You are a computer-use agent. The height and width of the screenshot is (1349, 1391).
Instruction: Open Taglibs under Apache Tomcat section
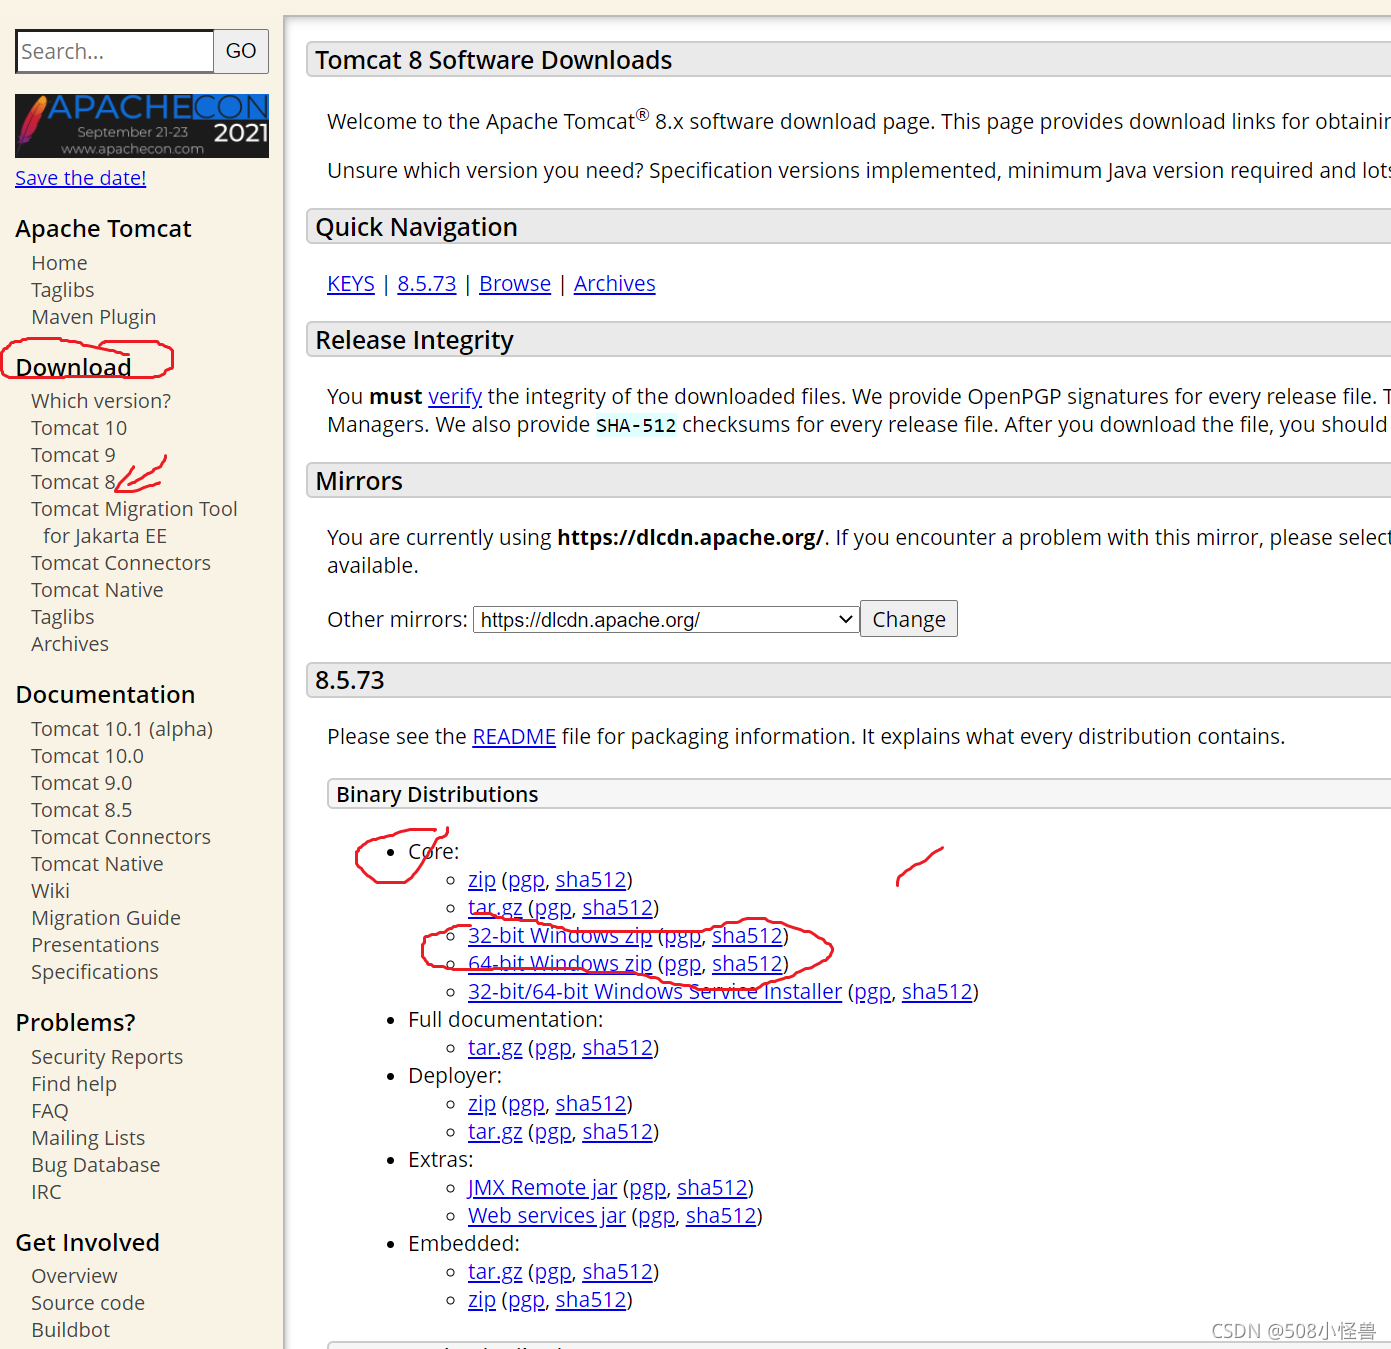[x=63, y=290]
